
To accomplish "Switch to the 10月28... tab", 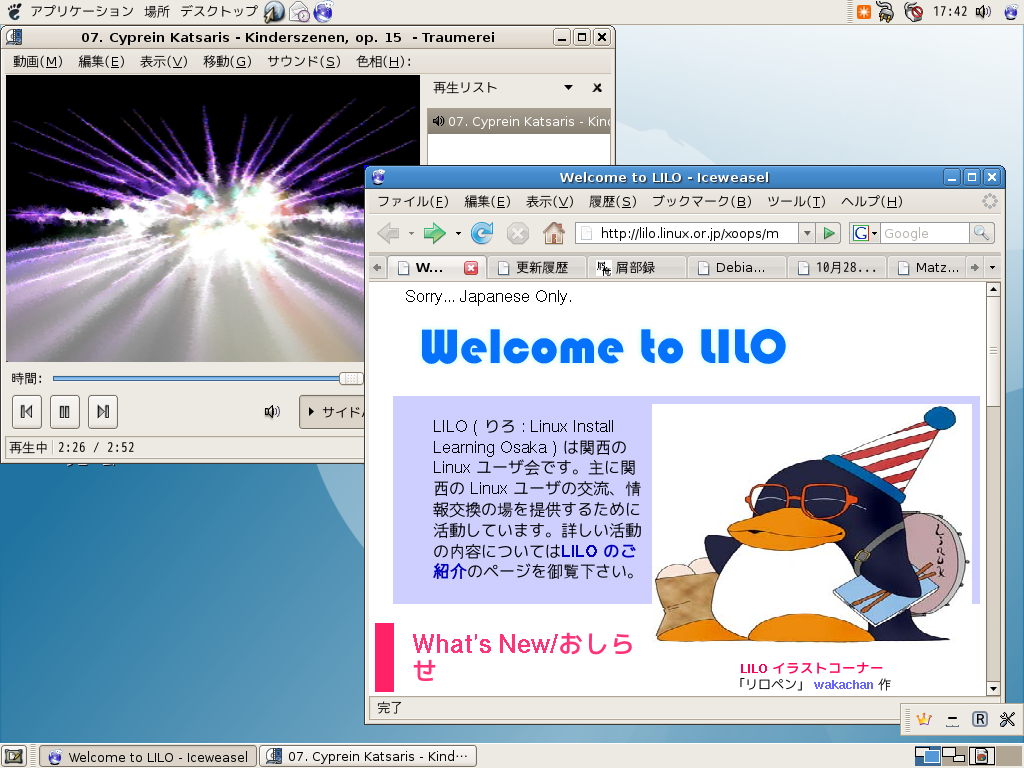I will 837,268.
